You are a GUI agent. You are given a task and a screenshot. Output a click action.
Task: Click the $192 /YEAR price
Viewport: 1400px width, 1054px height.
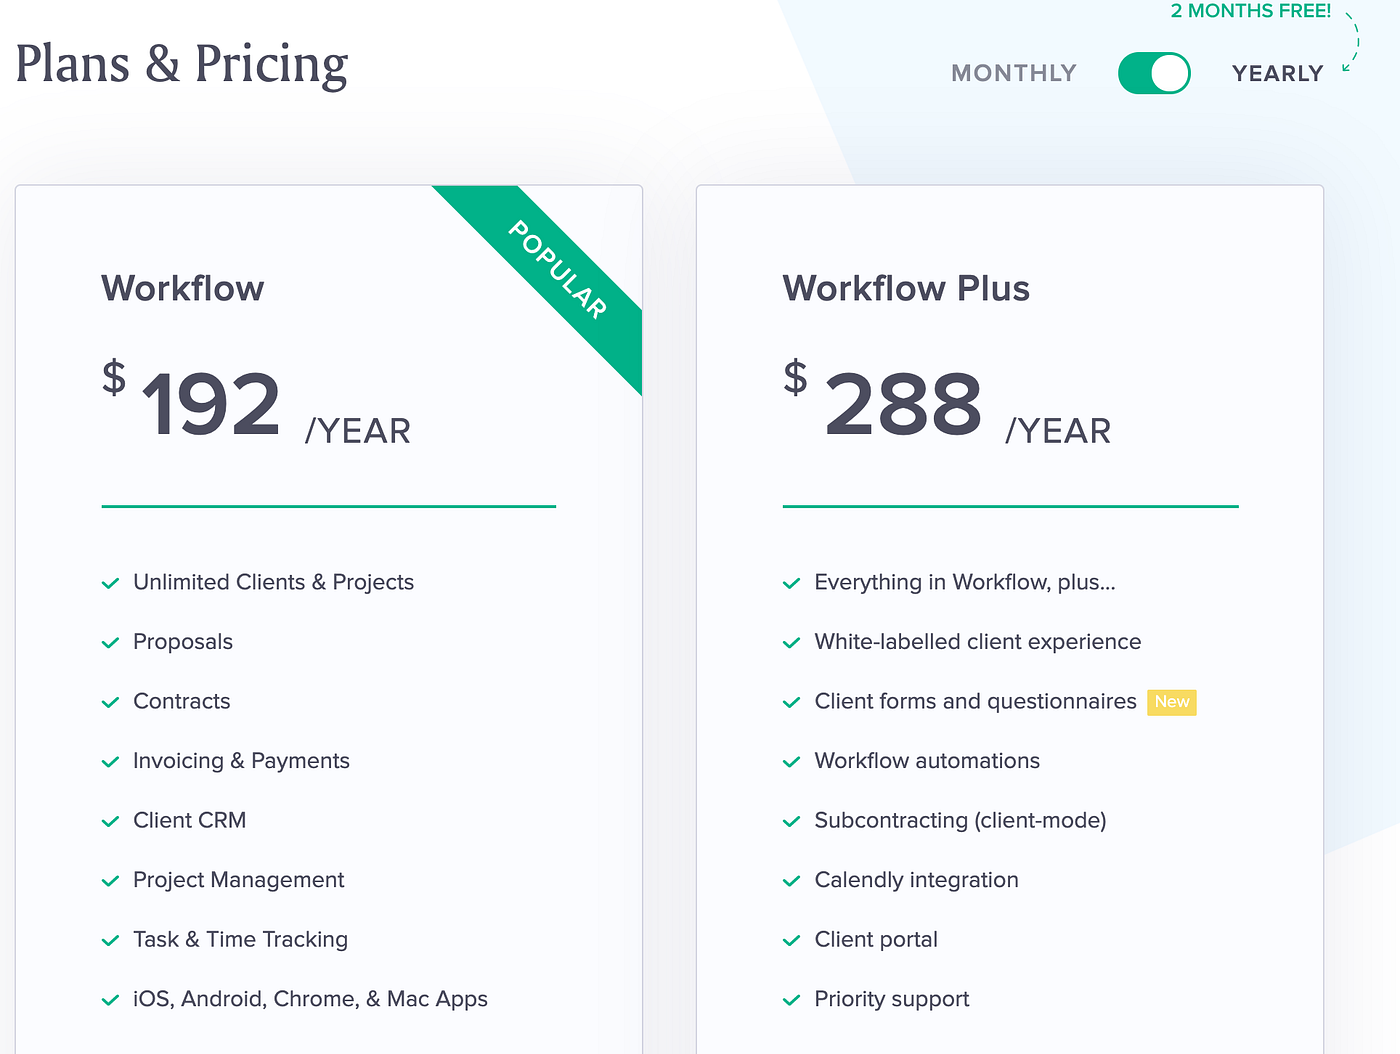pos(256,402)
